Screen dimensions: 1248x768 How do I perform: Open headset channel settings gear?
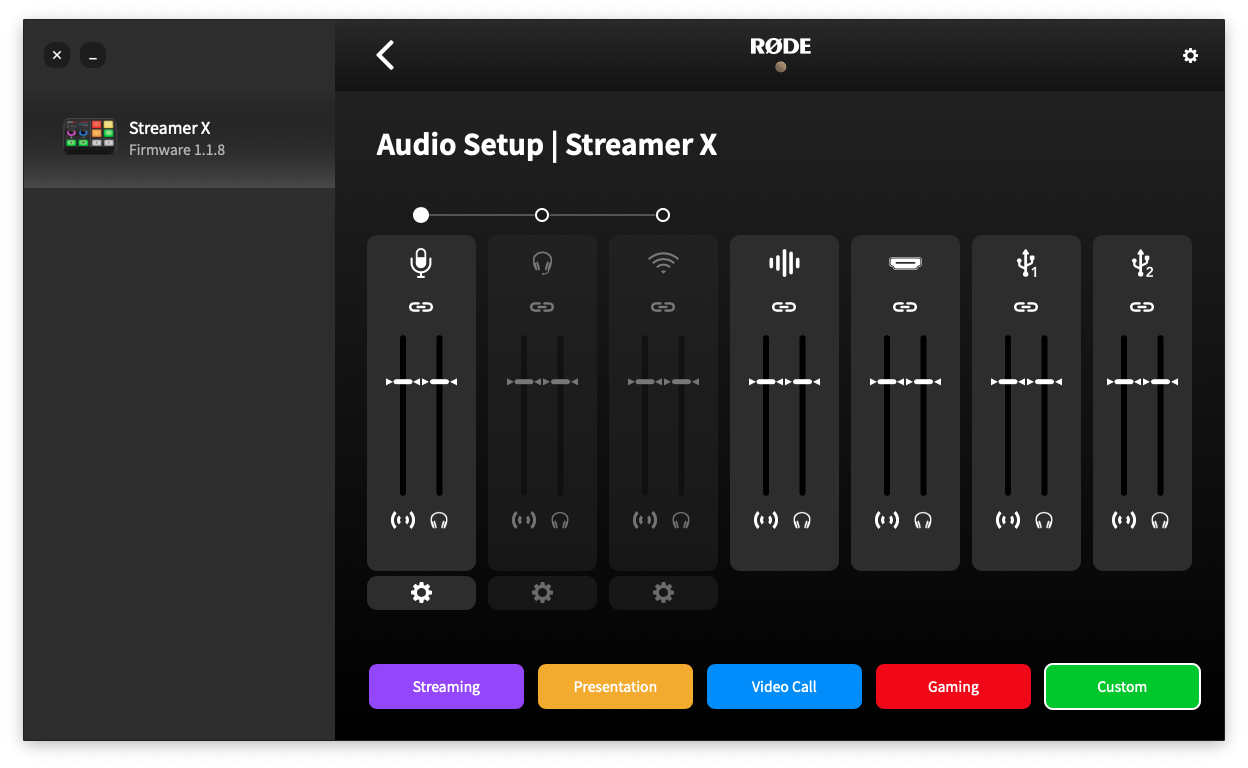pos(542,593)
